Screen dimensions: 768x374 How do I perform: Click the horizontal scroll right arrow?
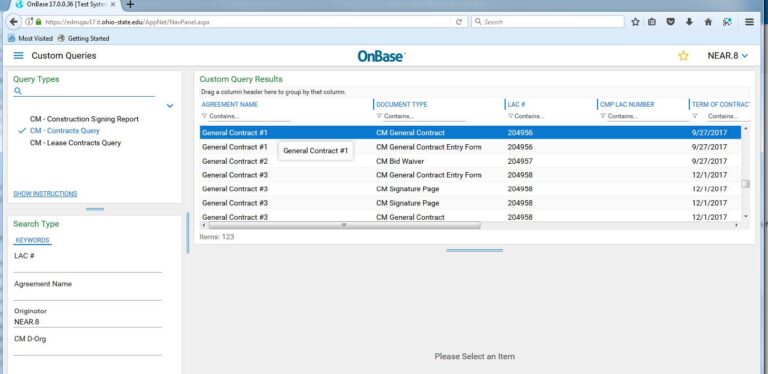pyautogui.click(x=736, y=225)
